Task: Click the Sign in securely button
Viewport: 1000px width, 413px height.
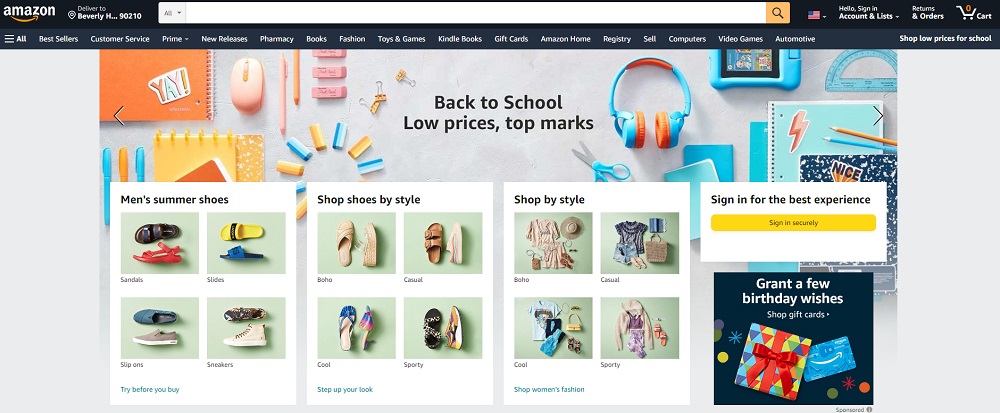Action: (793, 222)
